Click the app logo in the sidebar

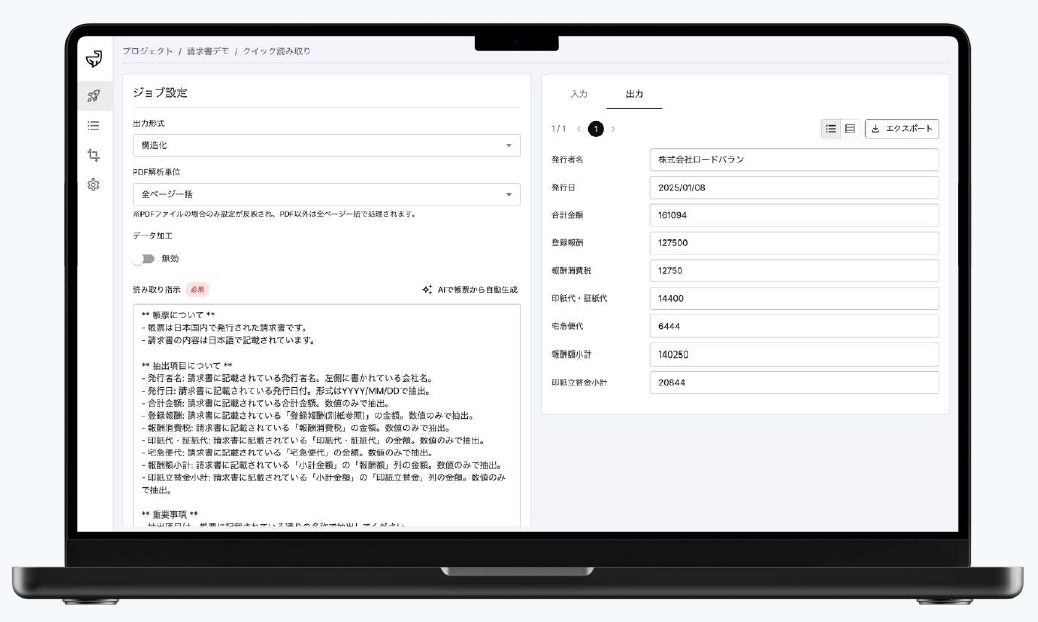point(94,58)
